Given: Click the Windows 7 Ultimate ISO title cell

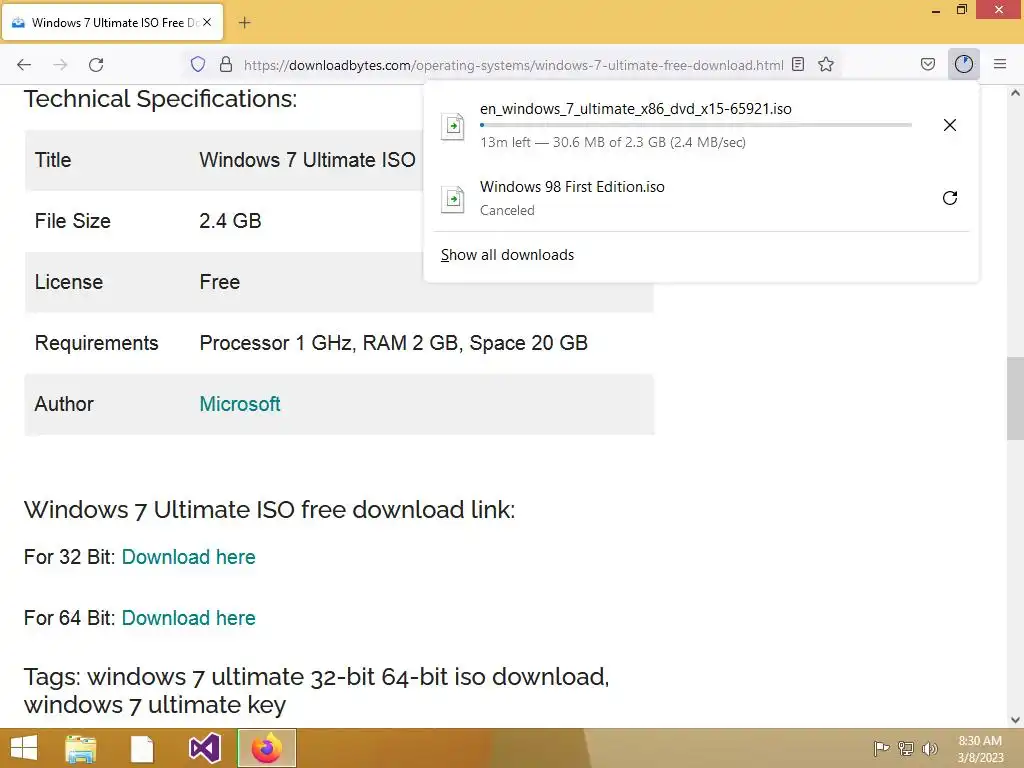Looking at the screenshot, I should [x=307, y=160].
